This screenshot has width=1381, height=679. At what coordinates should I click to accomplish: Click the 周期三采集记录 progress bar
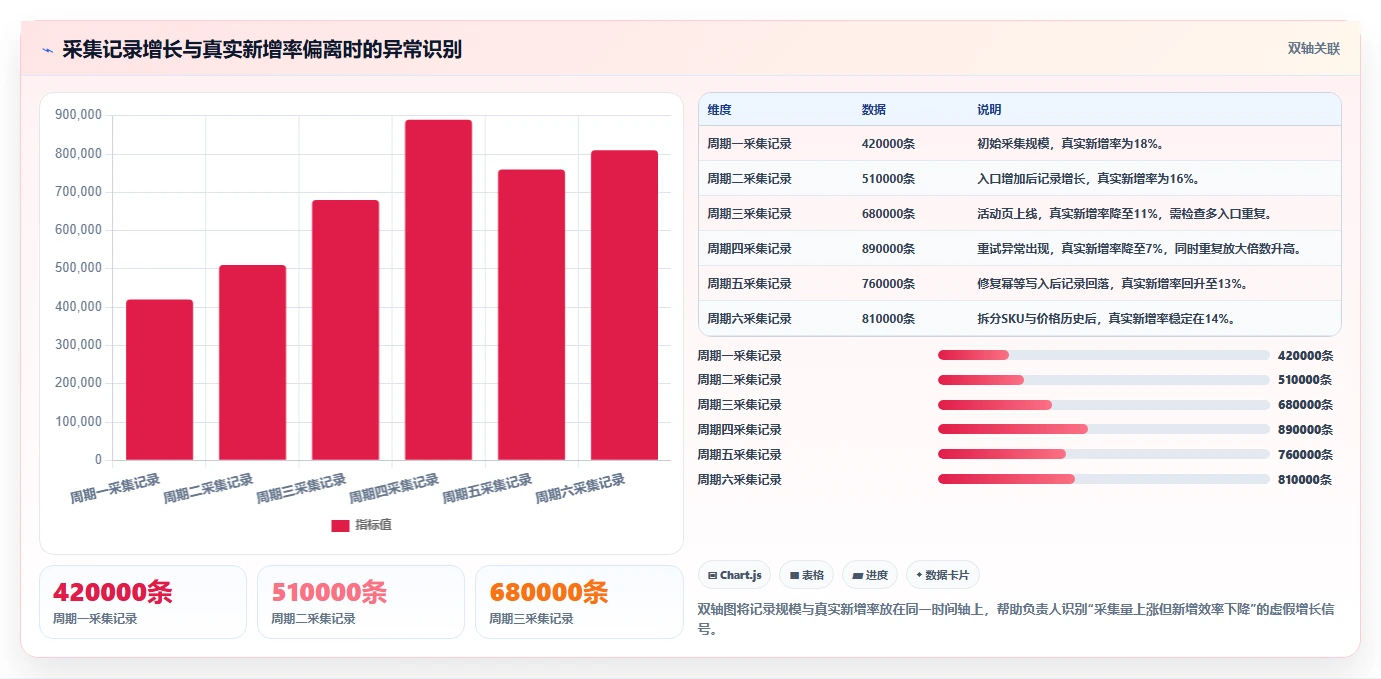point(1103,405)
